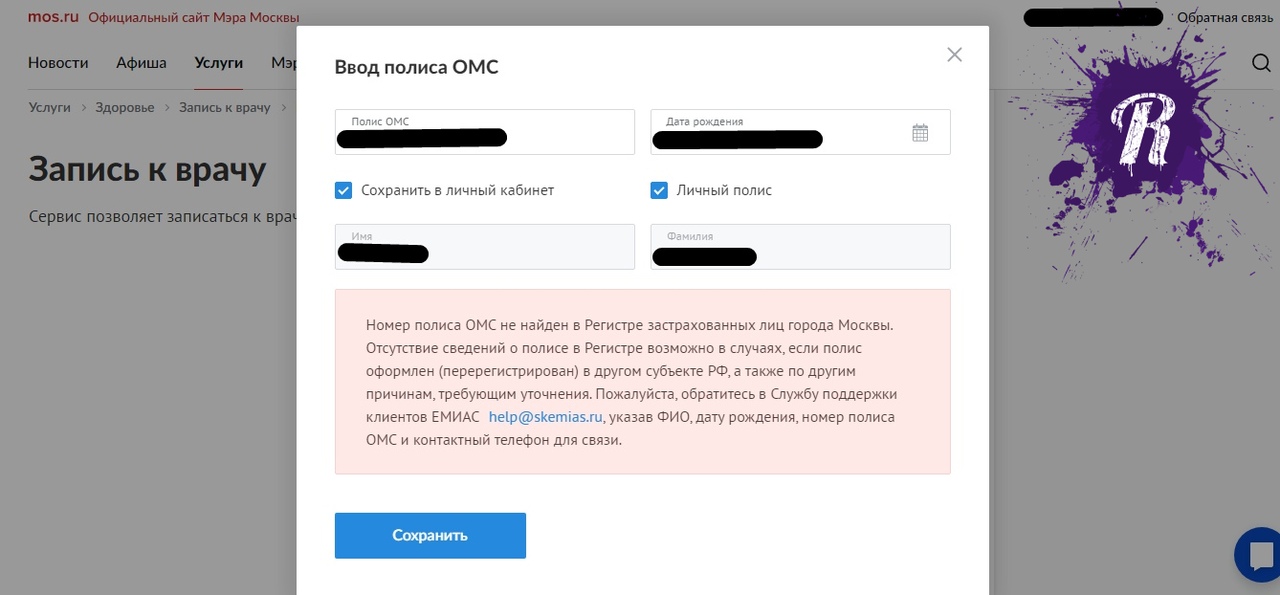
Task: Open the chat support bubble
Action: [1258, 554]
